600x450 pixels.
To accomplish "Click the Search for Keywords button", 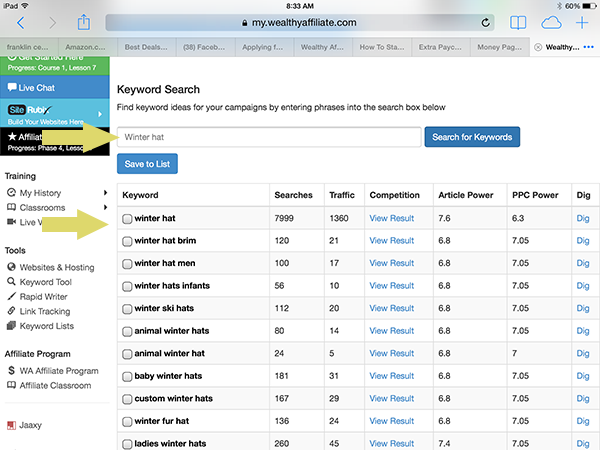I will (x=472, y=137).
